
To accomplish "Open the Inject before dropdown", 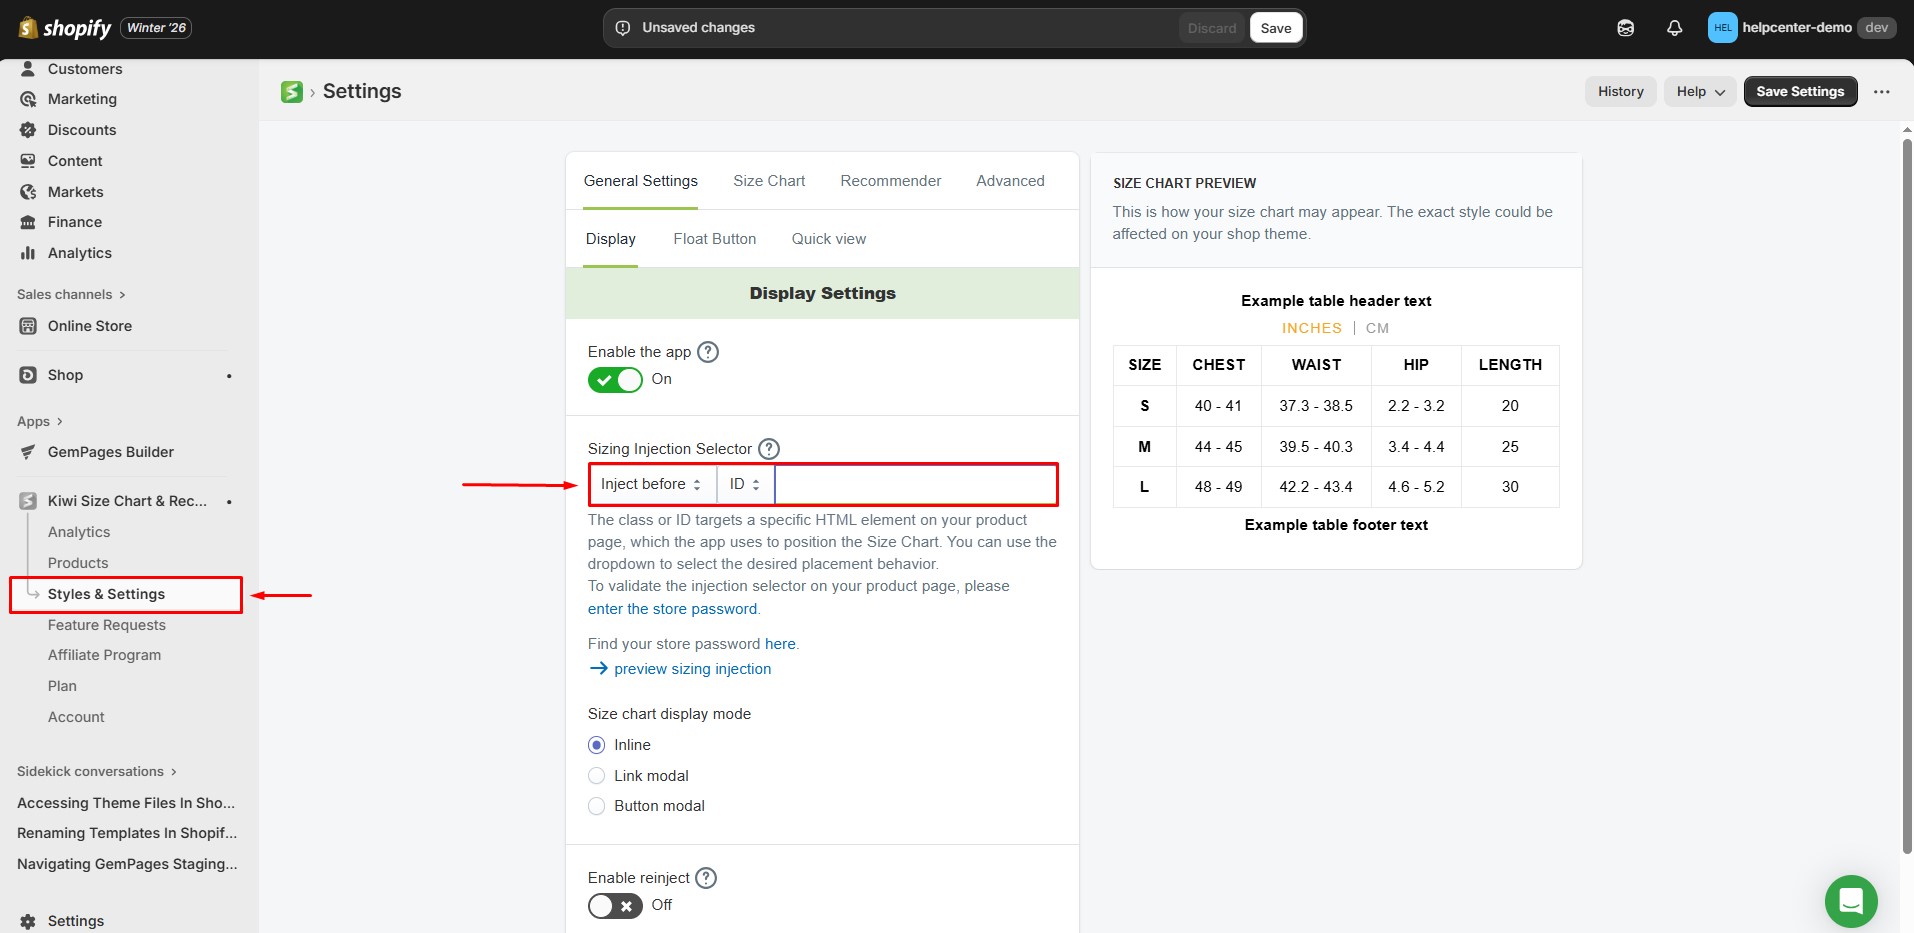I will (x=651, y=484).
